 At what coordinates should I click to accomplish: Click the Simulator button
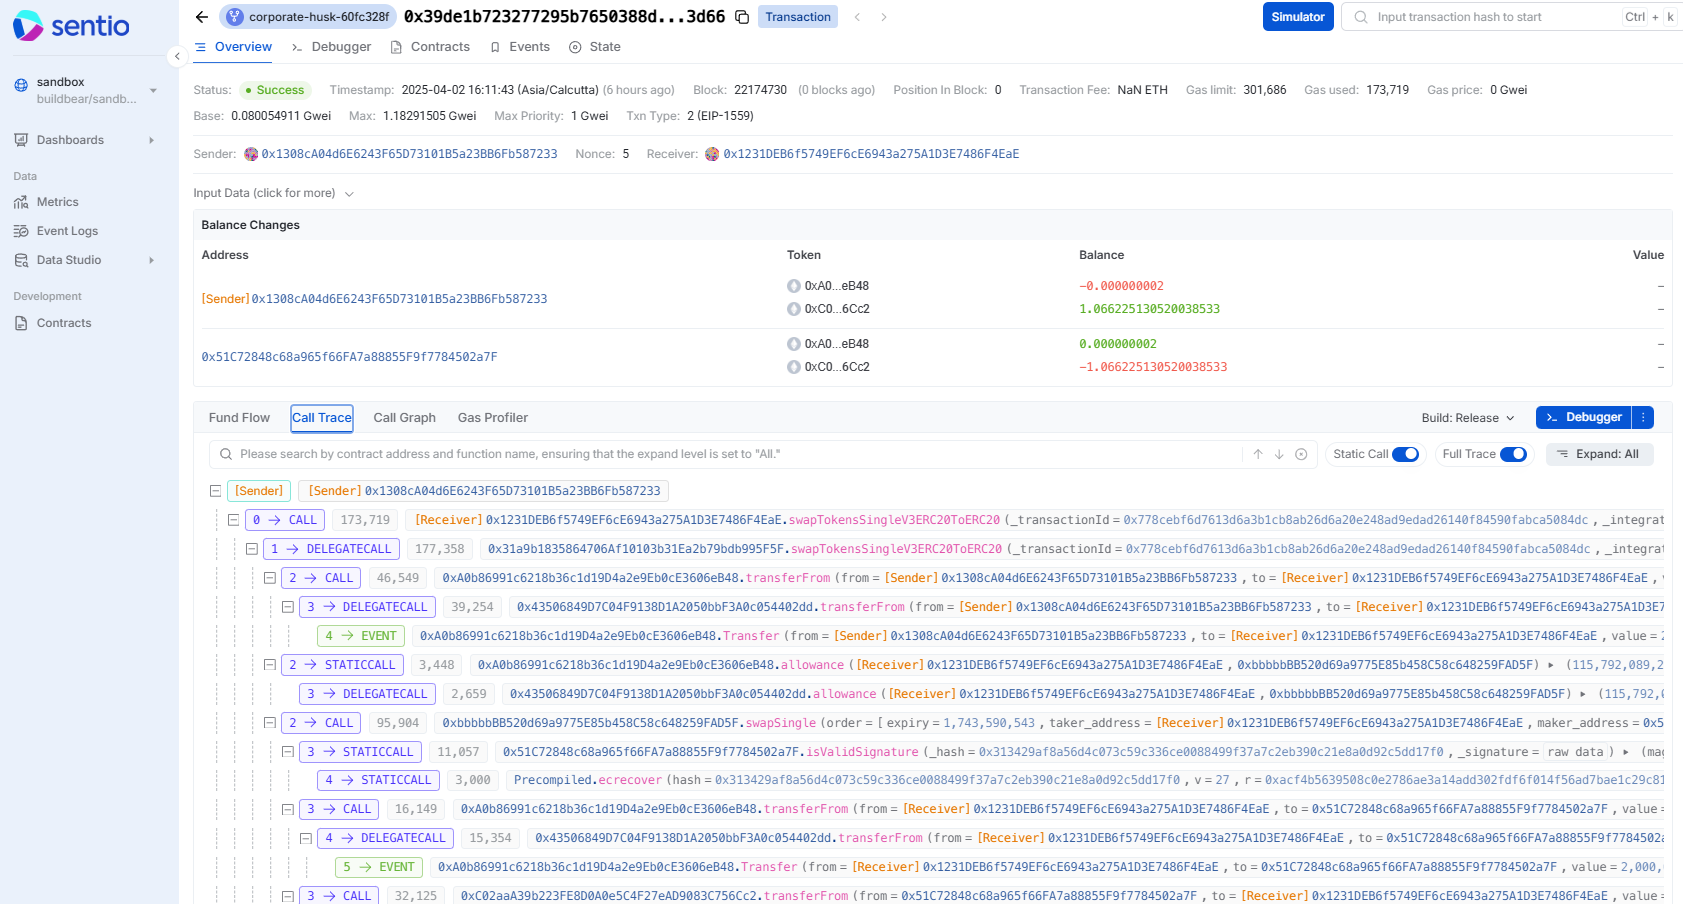click(x=1297, y=17)
